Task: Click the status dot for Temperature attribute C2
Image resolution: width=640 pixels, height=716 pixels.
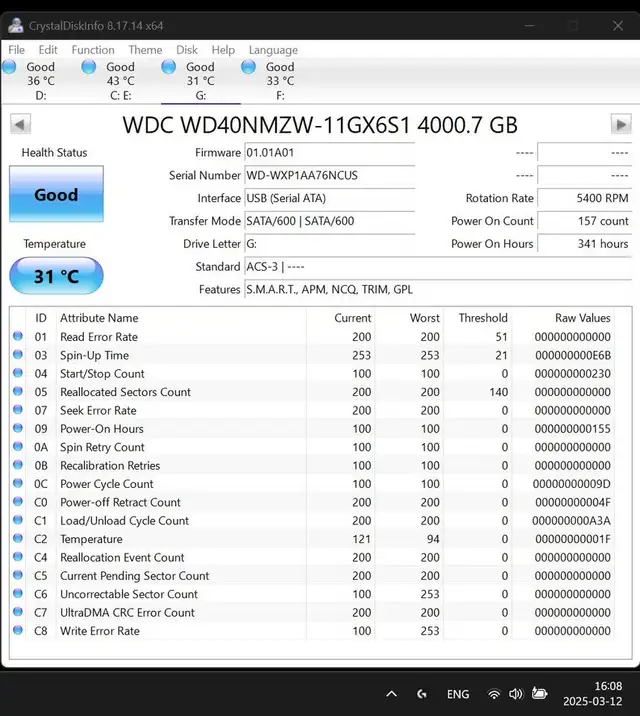Action: (x=18, y=538)
